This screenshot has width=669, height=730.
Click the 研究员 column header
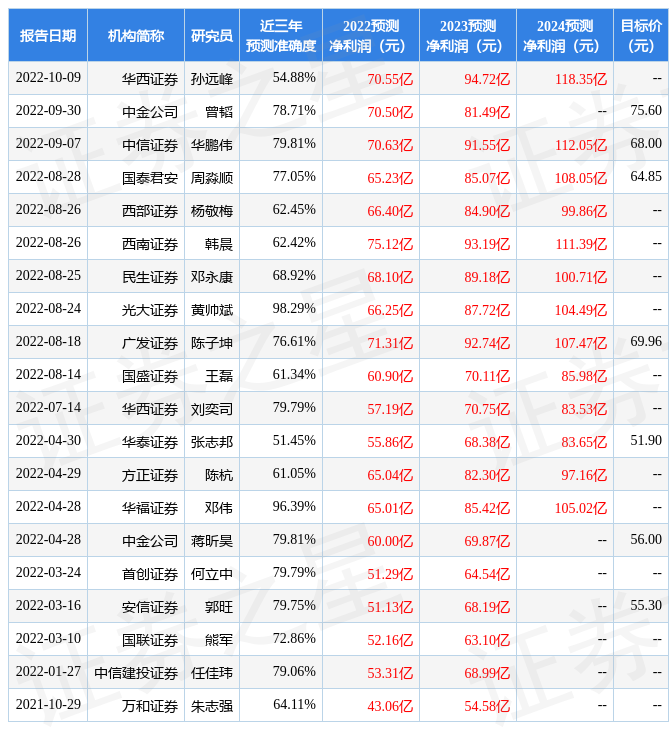pyautogui.click(x=212, y=35)
